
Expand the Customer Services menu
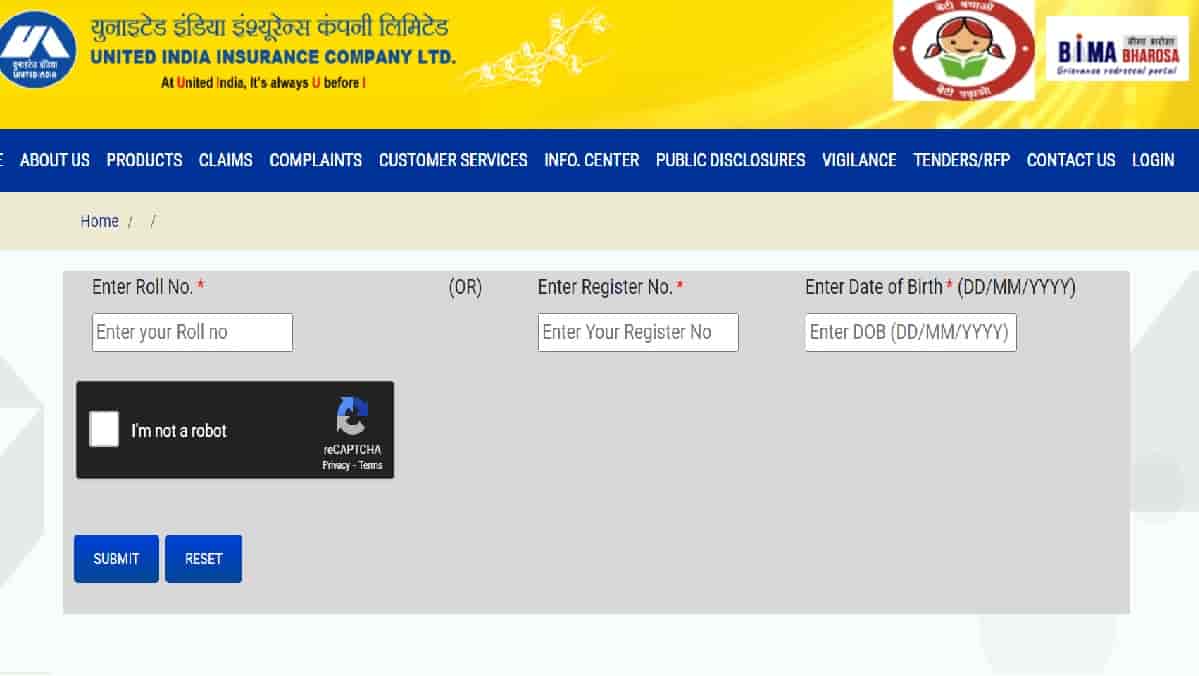point(452,160)
